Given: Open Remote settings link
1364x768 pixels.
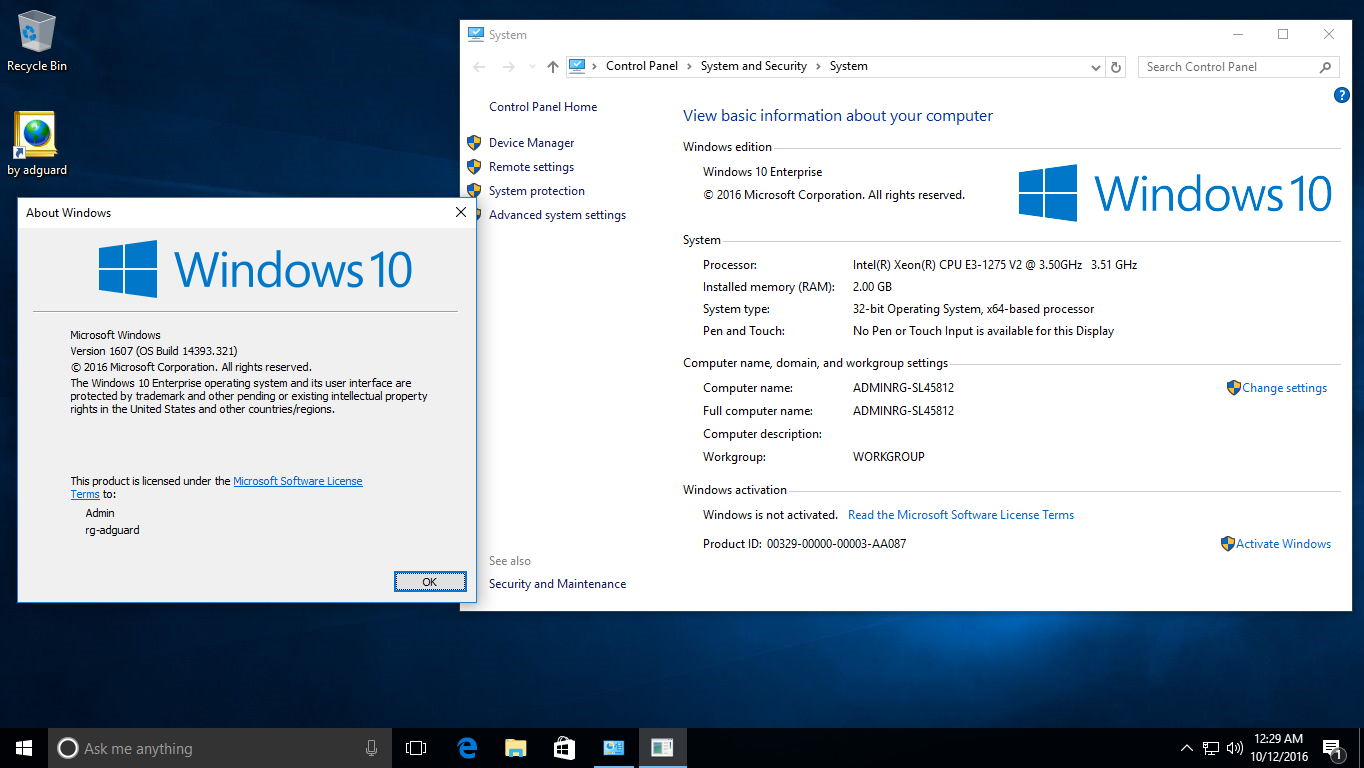Looking at the screenshot, I should click(532, 167).
